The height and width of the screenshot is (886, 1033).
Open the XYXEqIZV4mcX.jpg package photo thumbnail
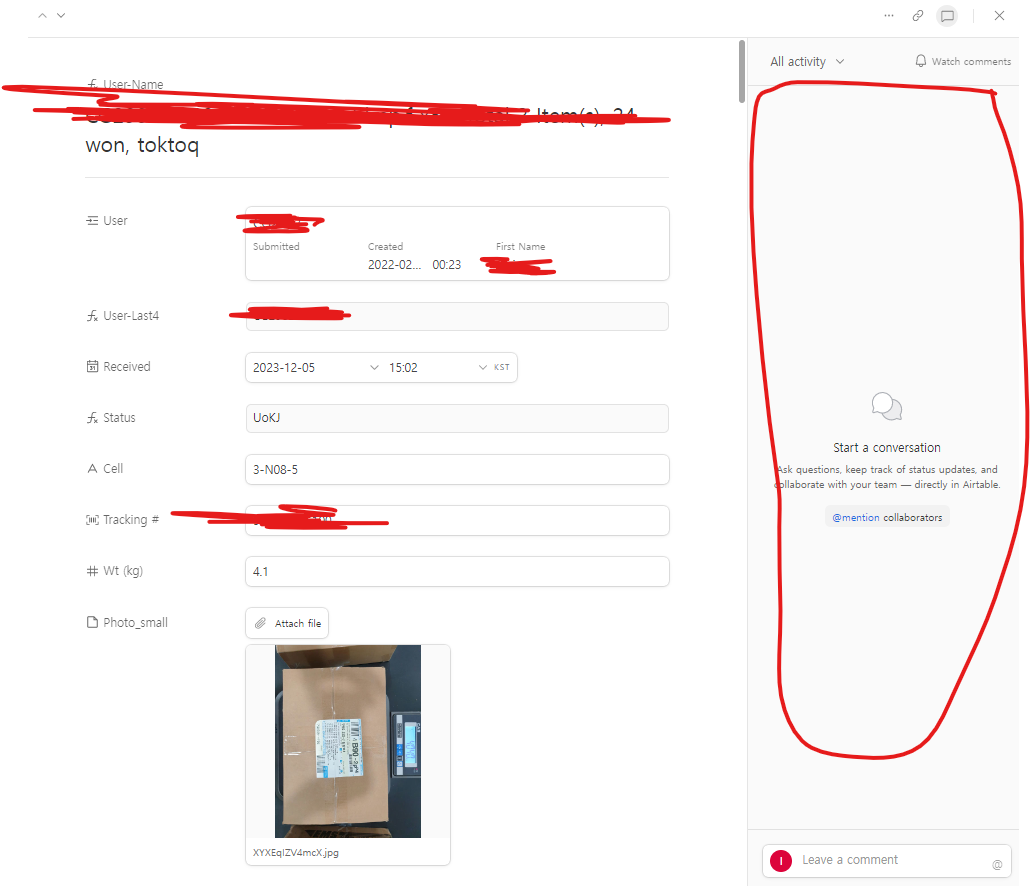348,741
